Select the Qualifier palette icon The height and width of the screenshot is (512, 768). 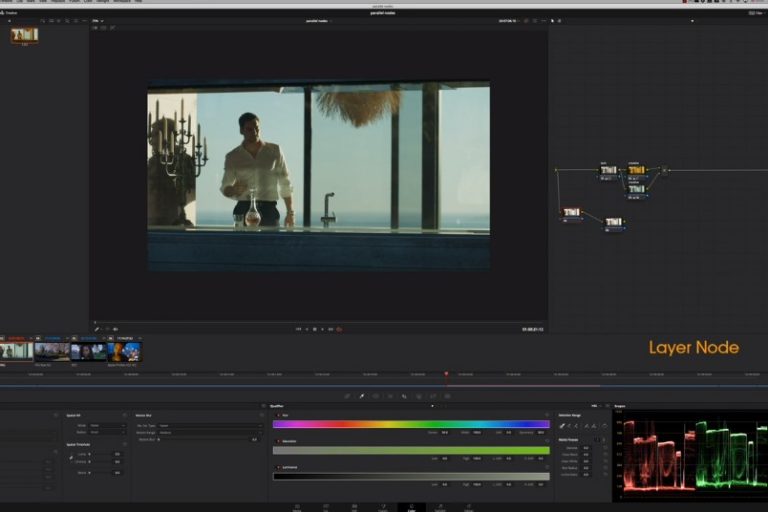point(361,396)
